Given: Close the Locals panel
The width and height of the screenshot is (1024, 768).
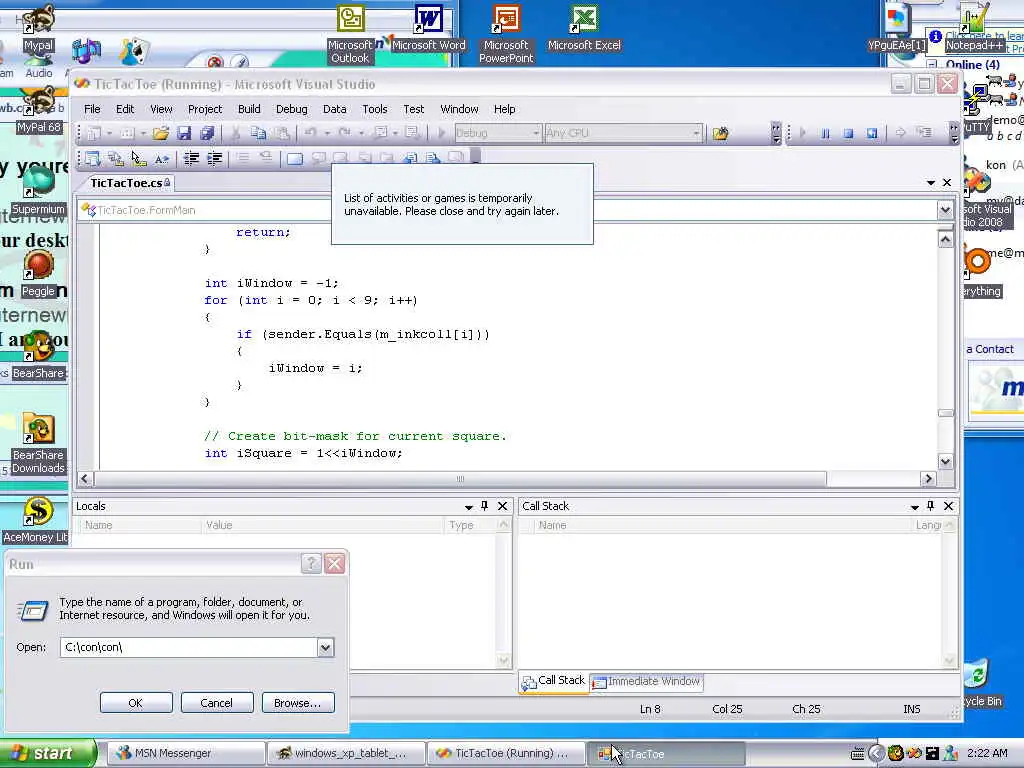Looking at the screenshot, I should tap(502, 506).
